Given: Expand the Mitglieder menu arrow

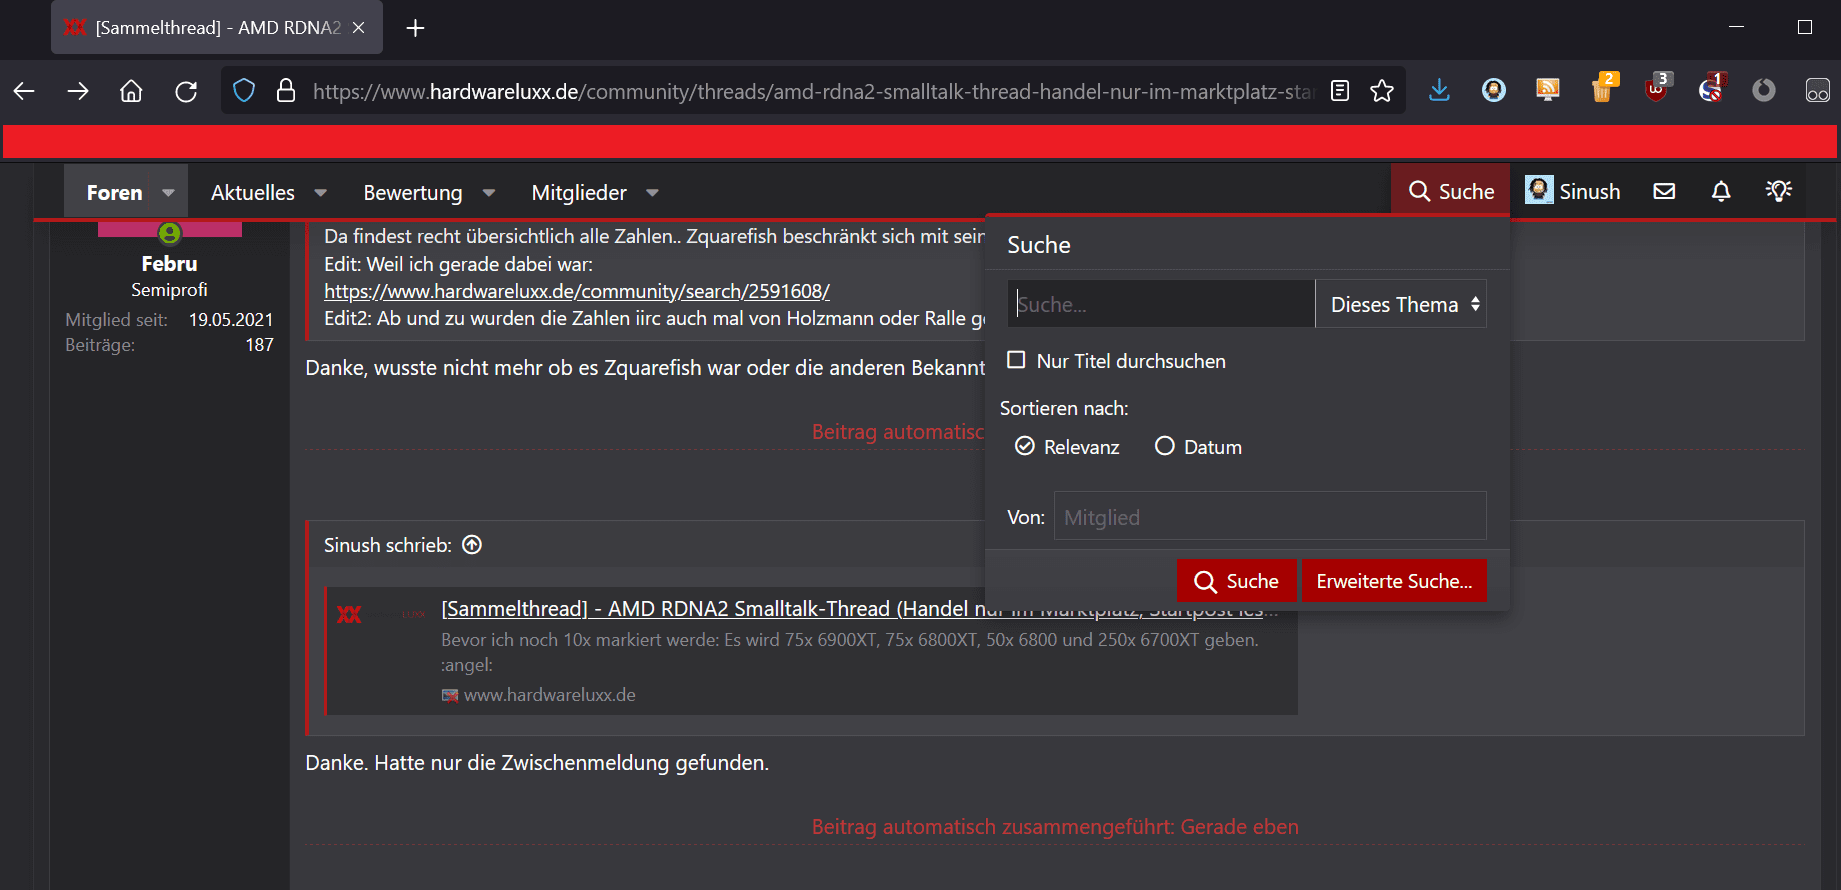Looking at the screenshot, I should point(653,192).
